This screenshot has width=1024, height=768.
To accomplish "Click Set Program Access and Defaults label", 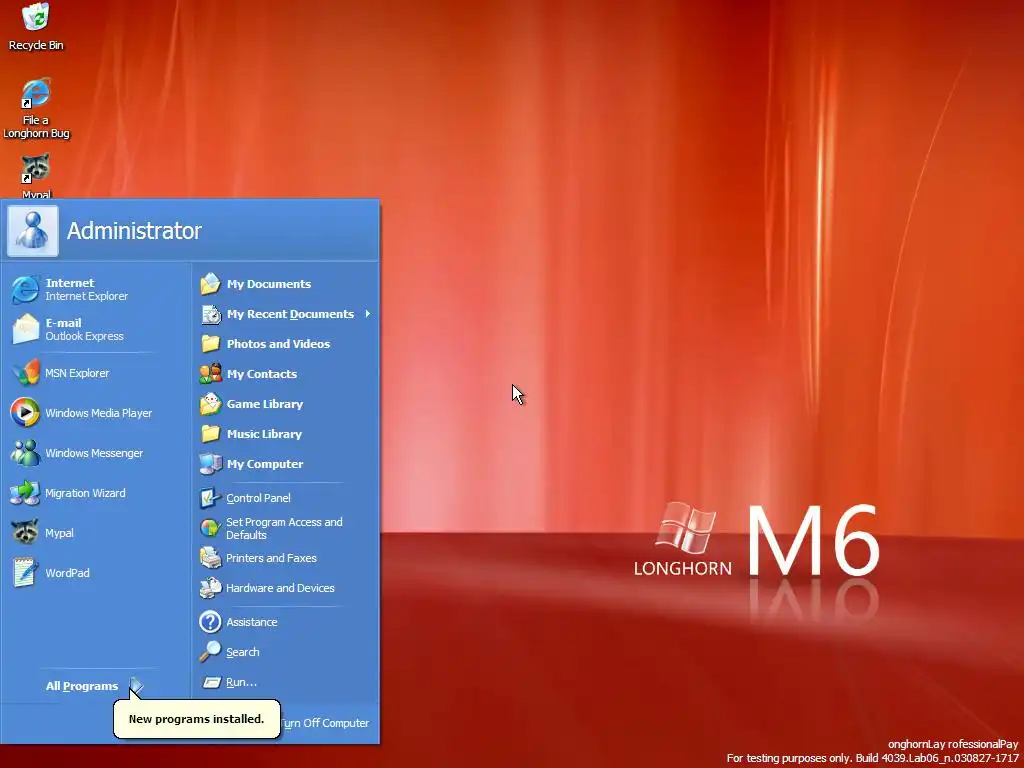I will point(284,528).
